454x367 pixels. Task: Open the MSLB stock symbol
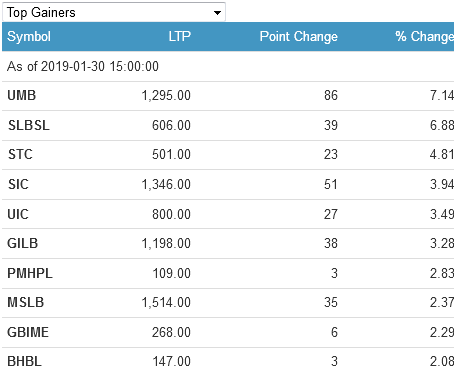(x=26, y=303)
